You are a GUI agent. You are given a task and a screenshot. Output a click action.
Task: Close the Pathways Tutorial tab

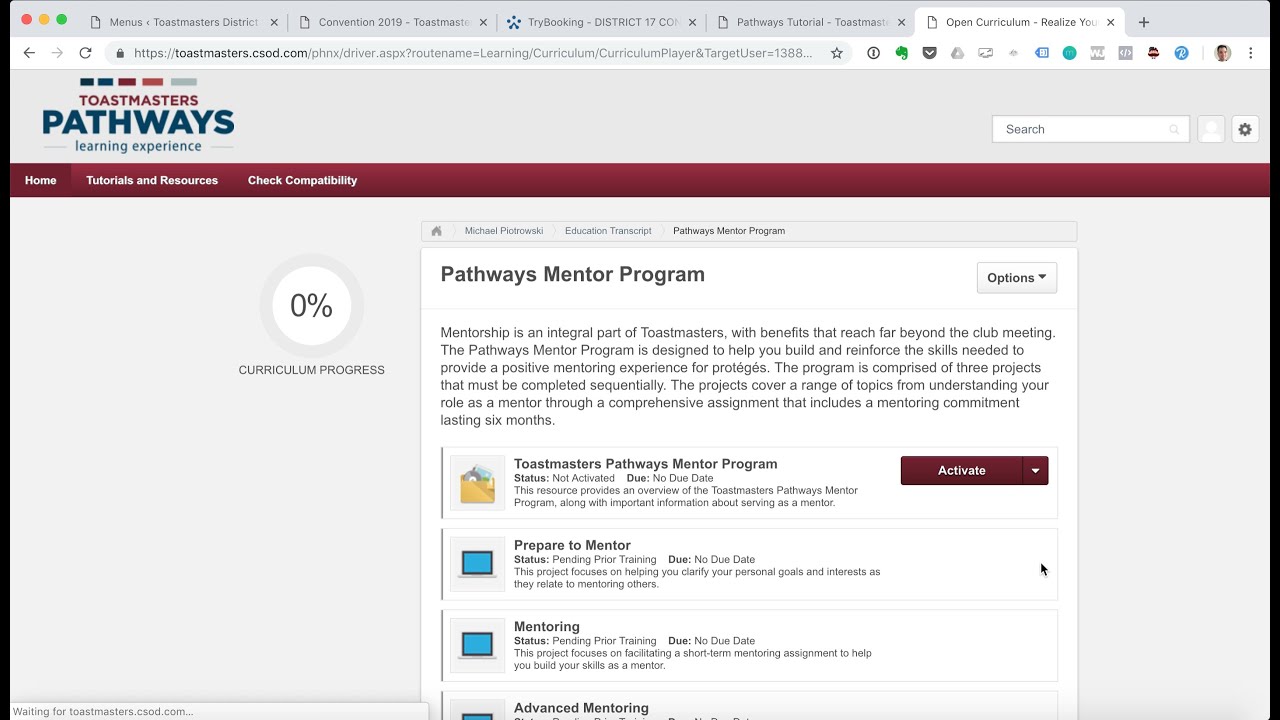tap(901, 22)
